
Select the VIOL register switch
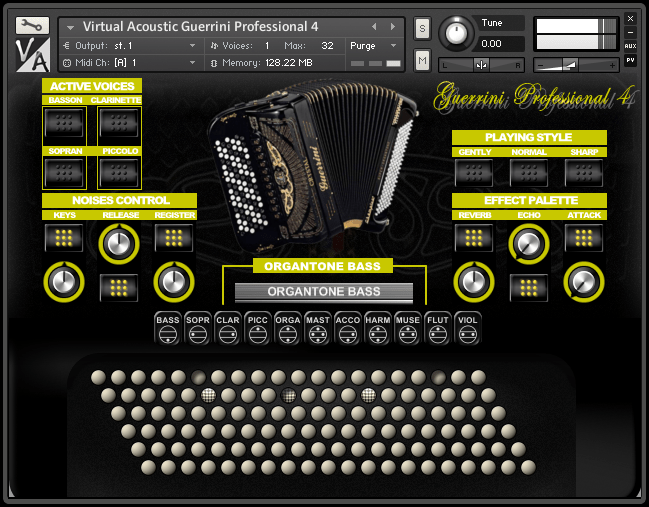click(468, 329)
